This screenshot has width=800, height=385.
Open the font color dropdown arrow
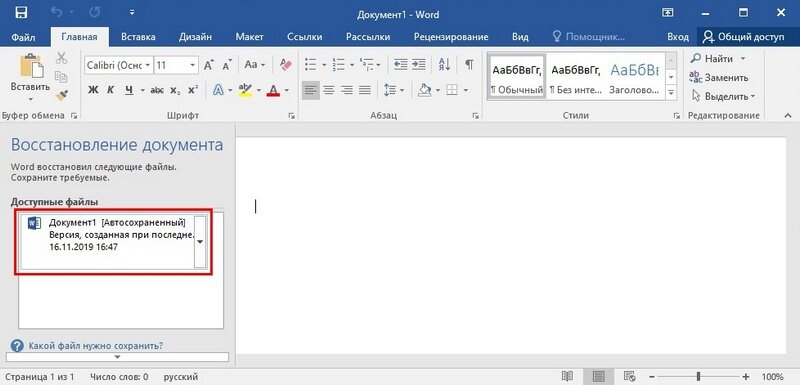pyautogui.click(x=287, y=91)
